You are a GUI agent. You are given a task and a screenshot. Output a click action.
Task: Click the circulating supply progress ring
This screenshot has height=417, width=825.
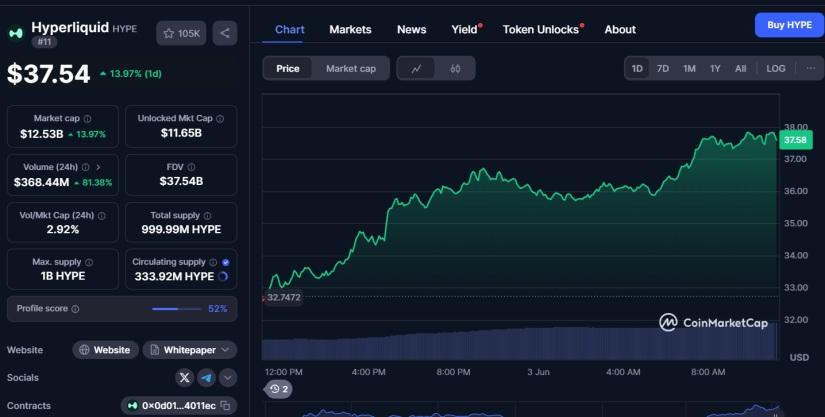(223, 277)
